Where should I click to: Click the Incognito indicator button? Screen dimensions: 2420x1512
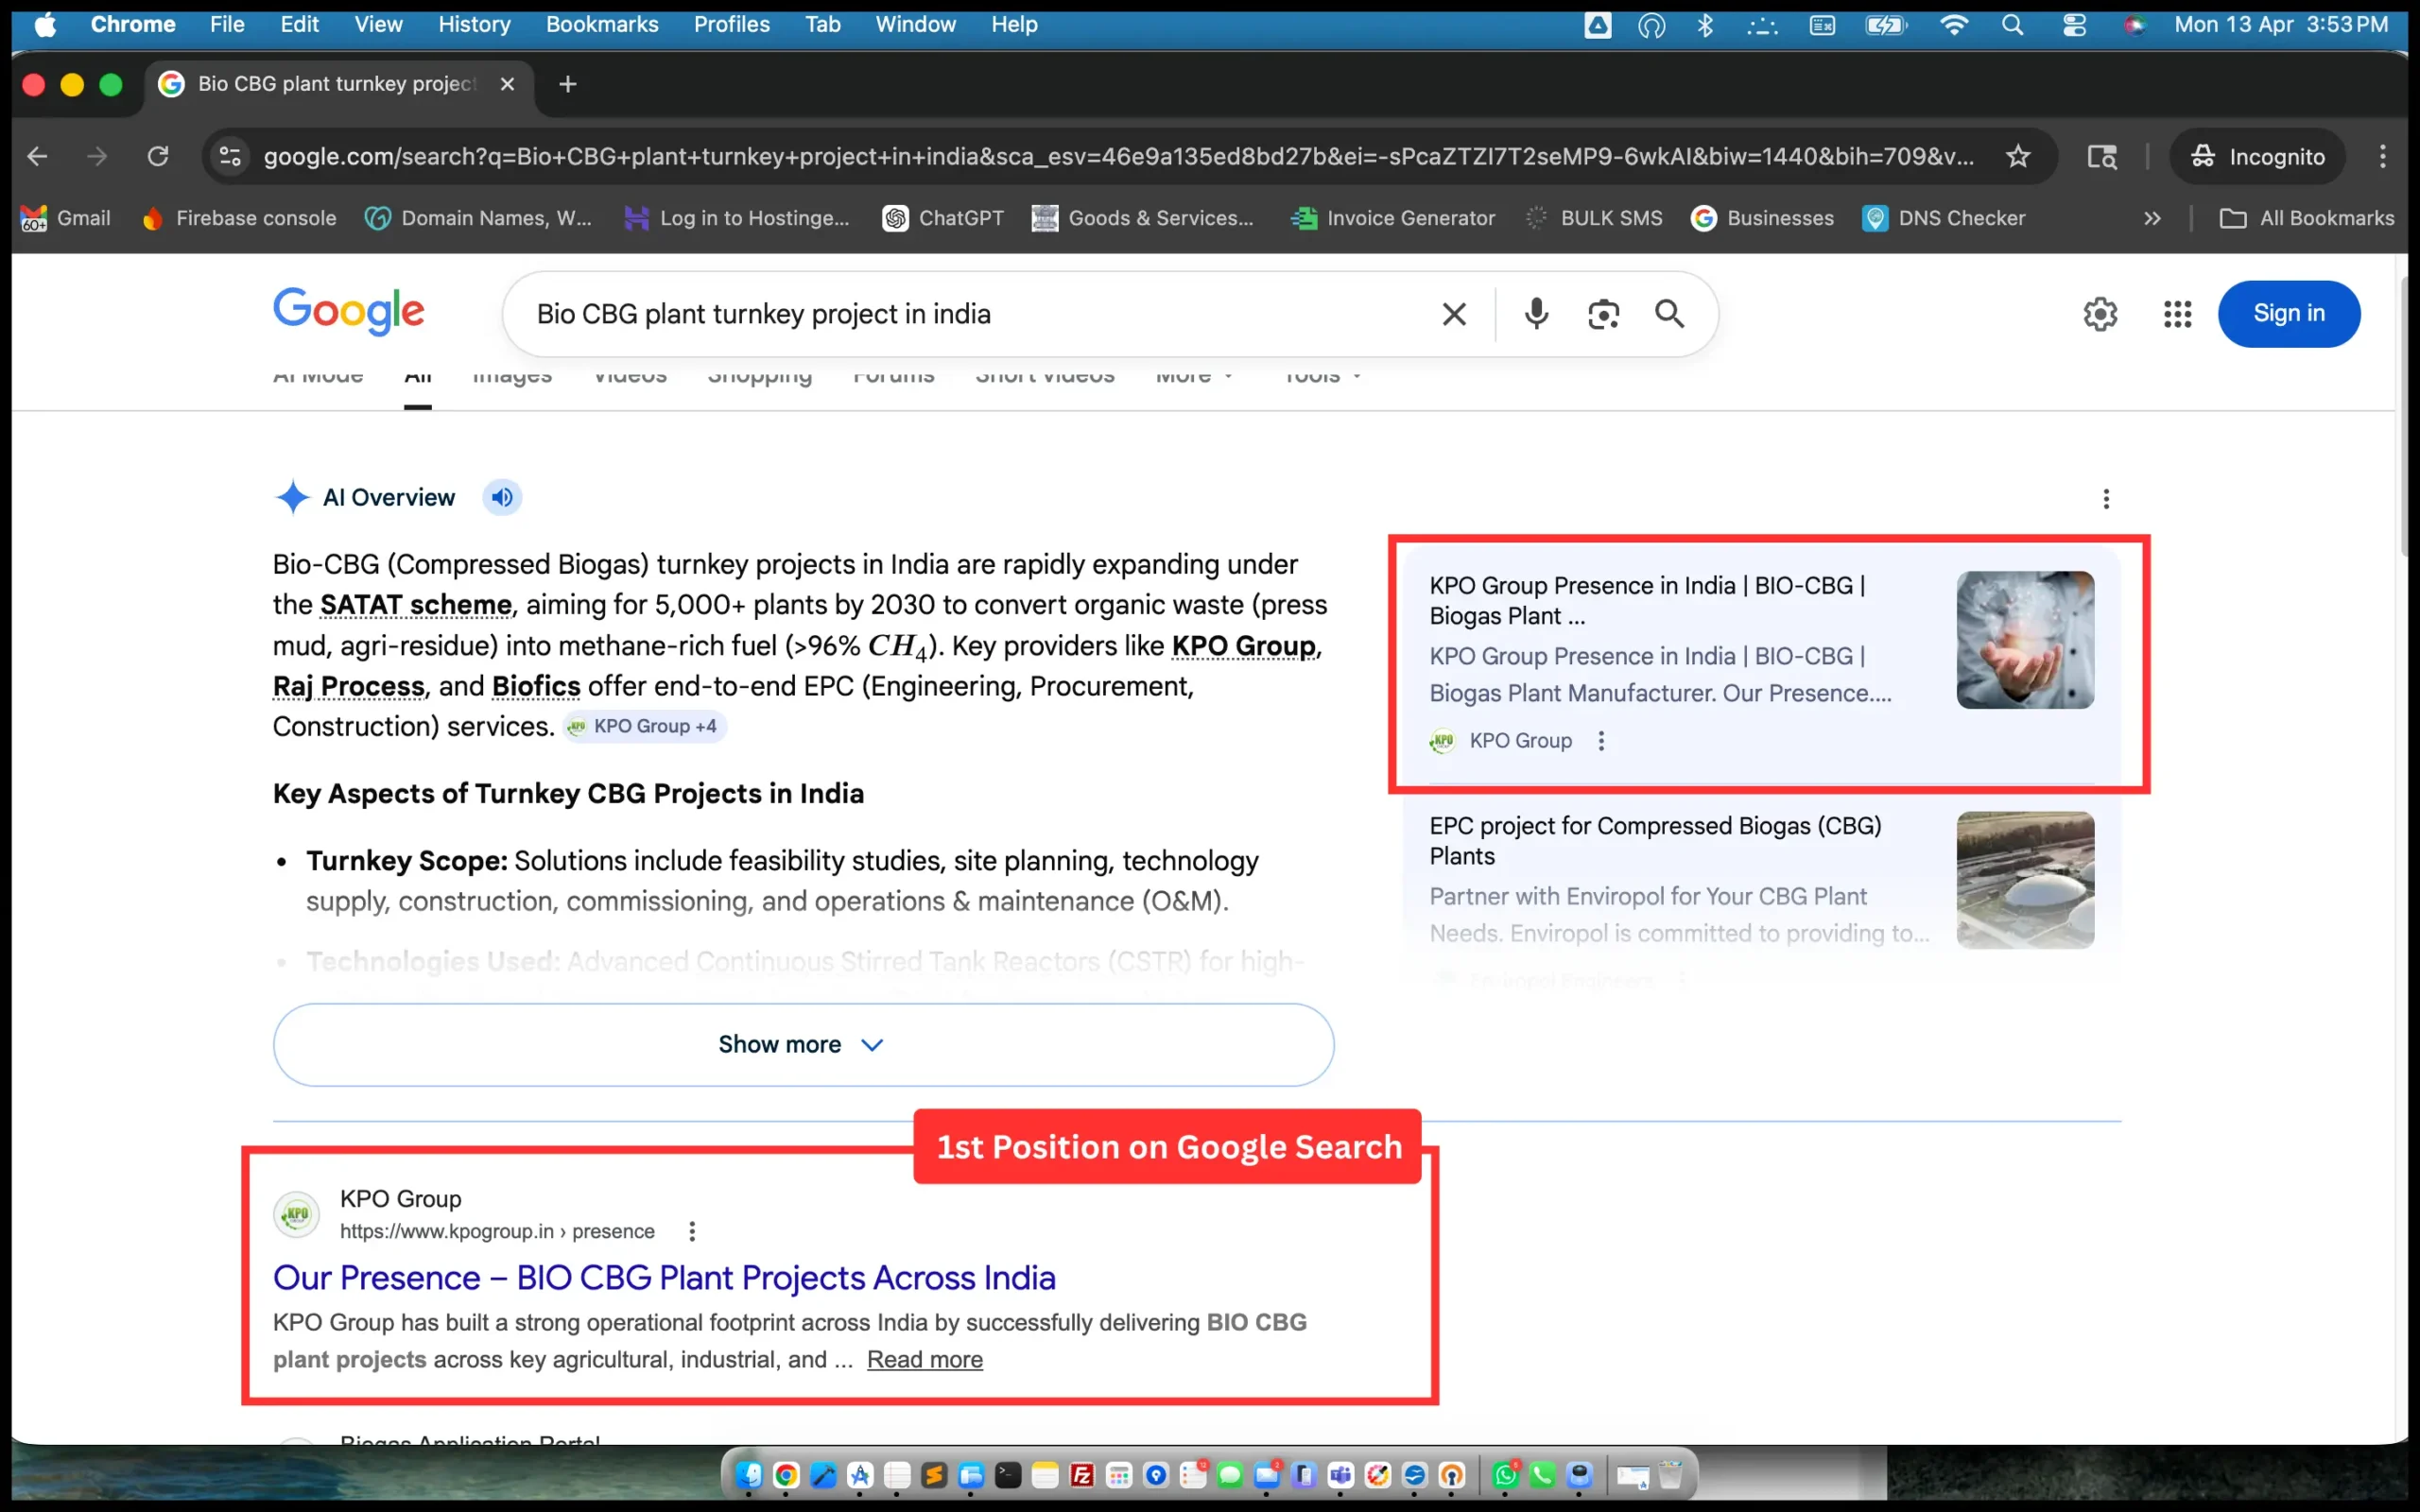tap(2257, 156)
